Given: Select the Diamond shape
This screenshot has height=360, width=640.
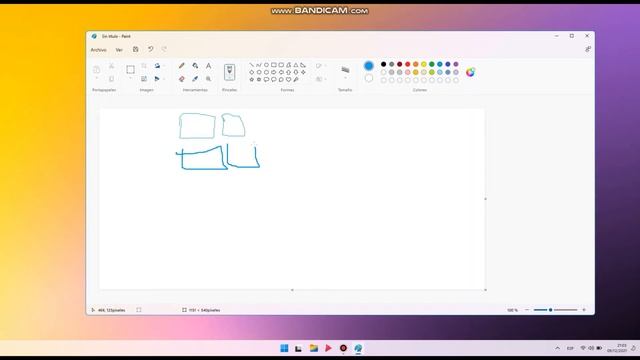Looking at the screenshot, I should [251, 72].
